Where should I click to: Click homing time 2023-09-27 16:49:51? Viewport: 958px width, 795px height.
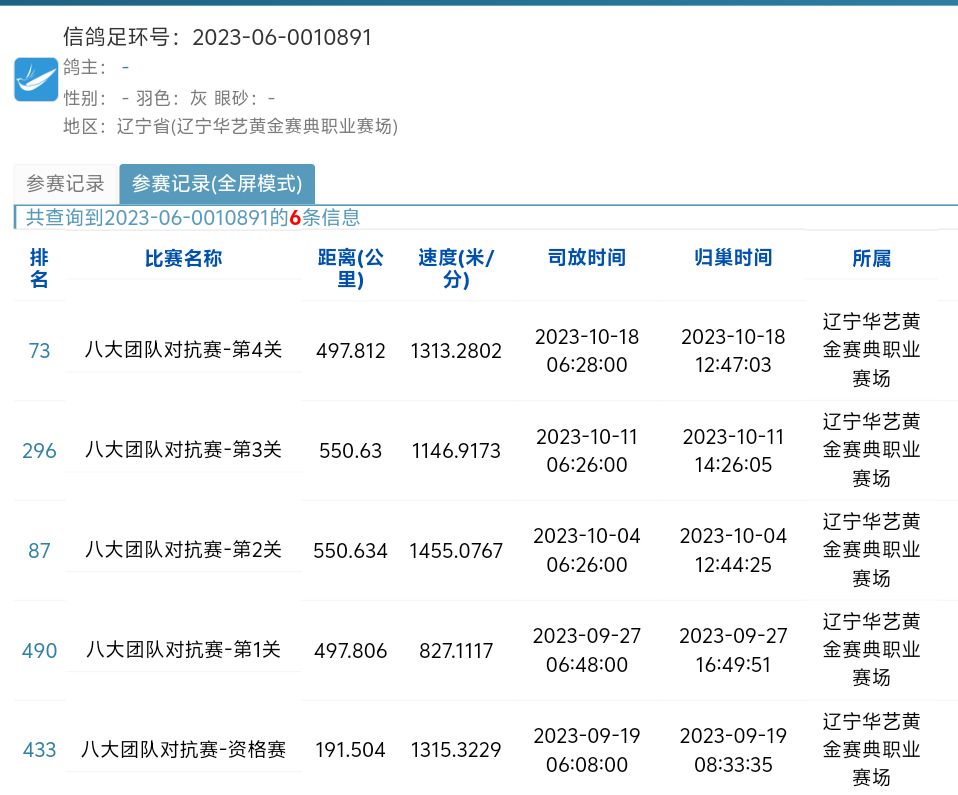(x=733, y=650)
